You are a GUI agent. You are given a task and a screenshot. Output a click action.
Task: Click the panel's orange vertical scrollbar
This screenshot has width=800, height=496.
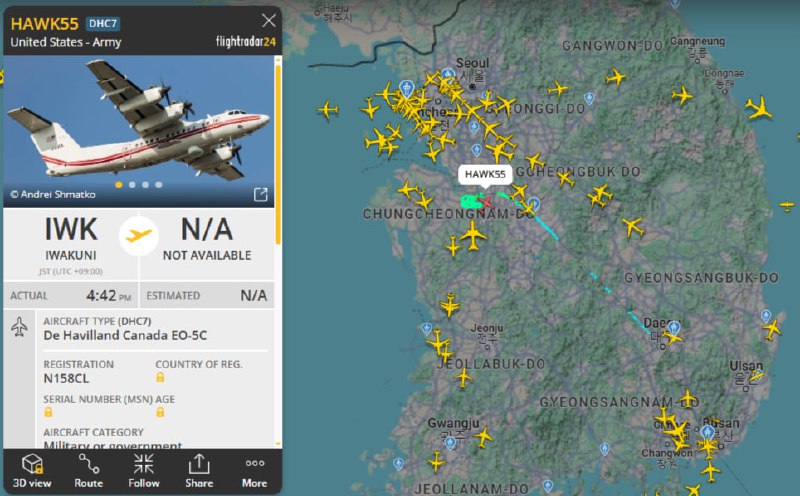pos(278,153)
